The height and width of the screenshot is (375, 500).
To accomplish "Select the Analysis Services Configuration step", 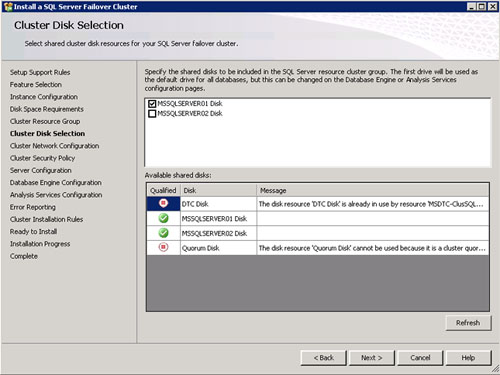I will (x=56, y=195).
